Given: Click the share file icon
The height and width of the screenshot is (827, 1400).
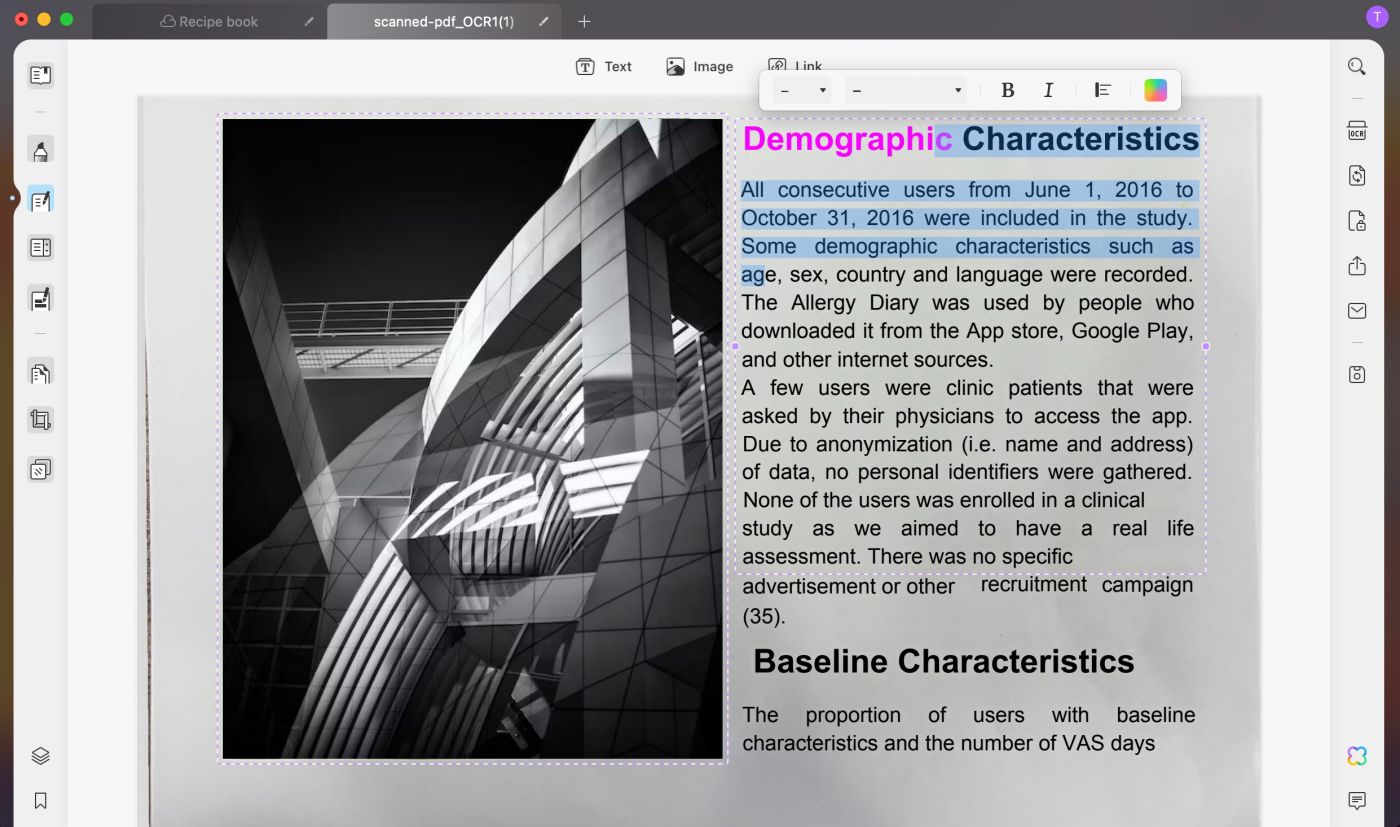Looking at the screenshot, I should [x=1356, y=266].
